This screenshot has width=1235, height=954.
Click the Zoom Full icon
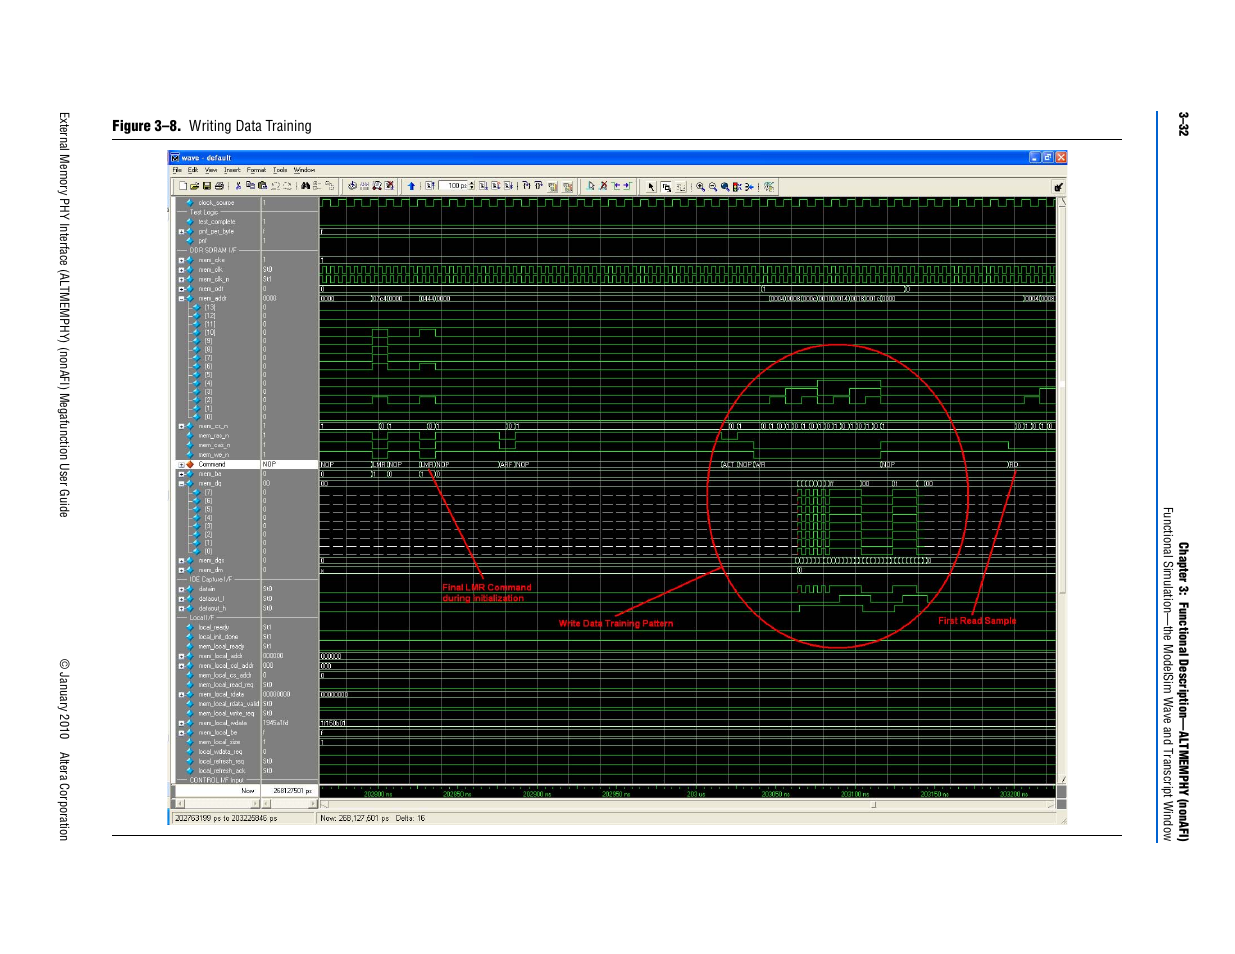[x=725, y=186]
